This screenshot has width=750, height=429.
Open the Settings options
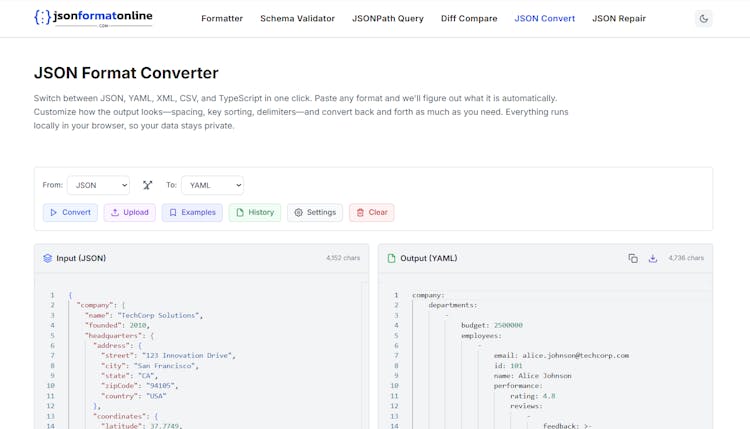[x=315, y=212]
